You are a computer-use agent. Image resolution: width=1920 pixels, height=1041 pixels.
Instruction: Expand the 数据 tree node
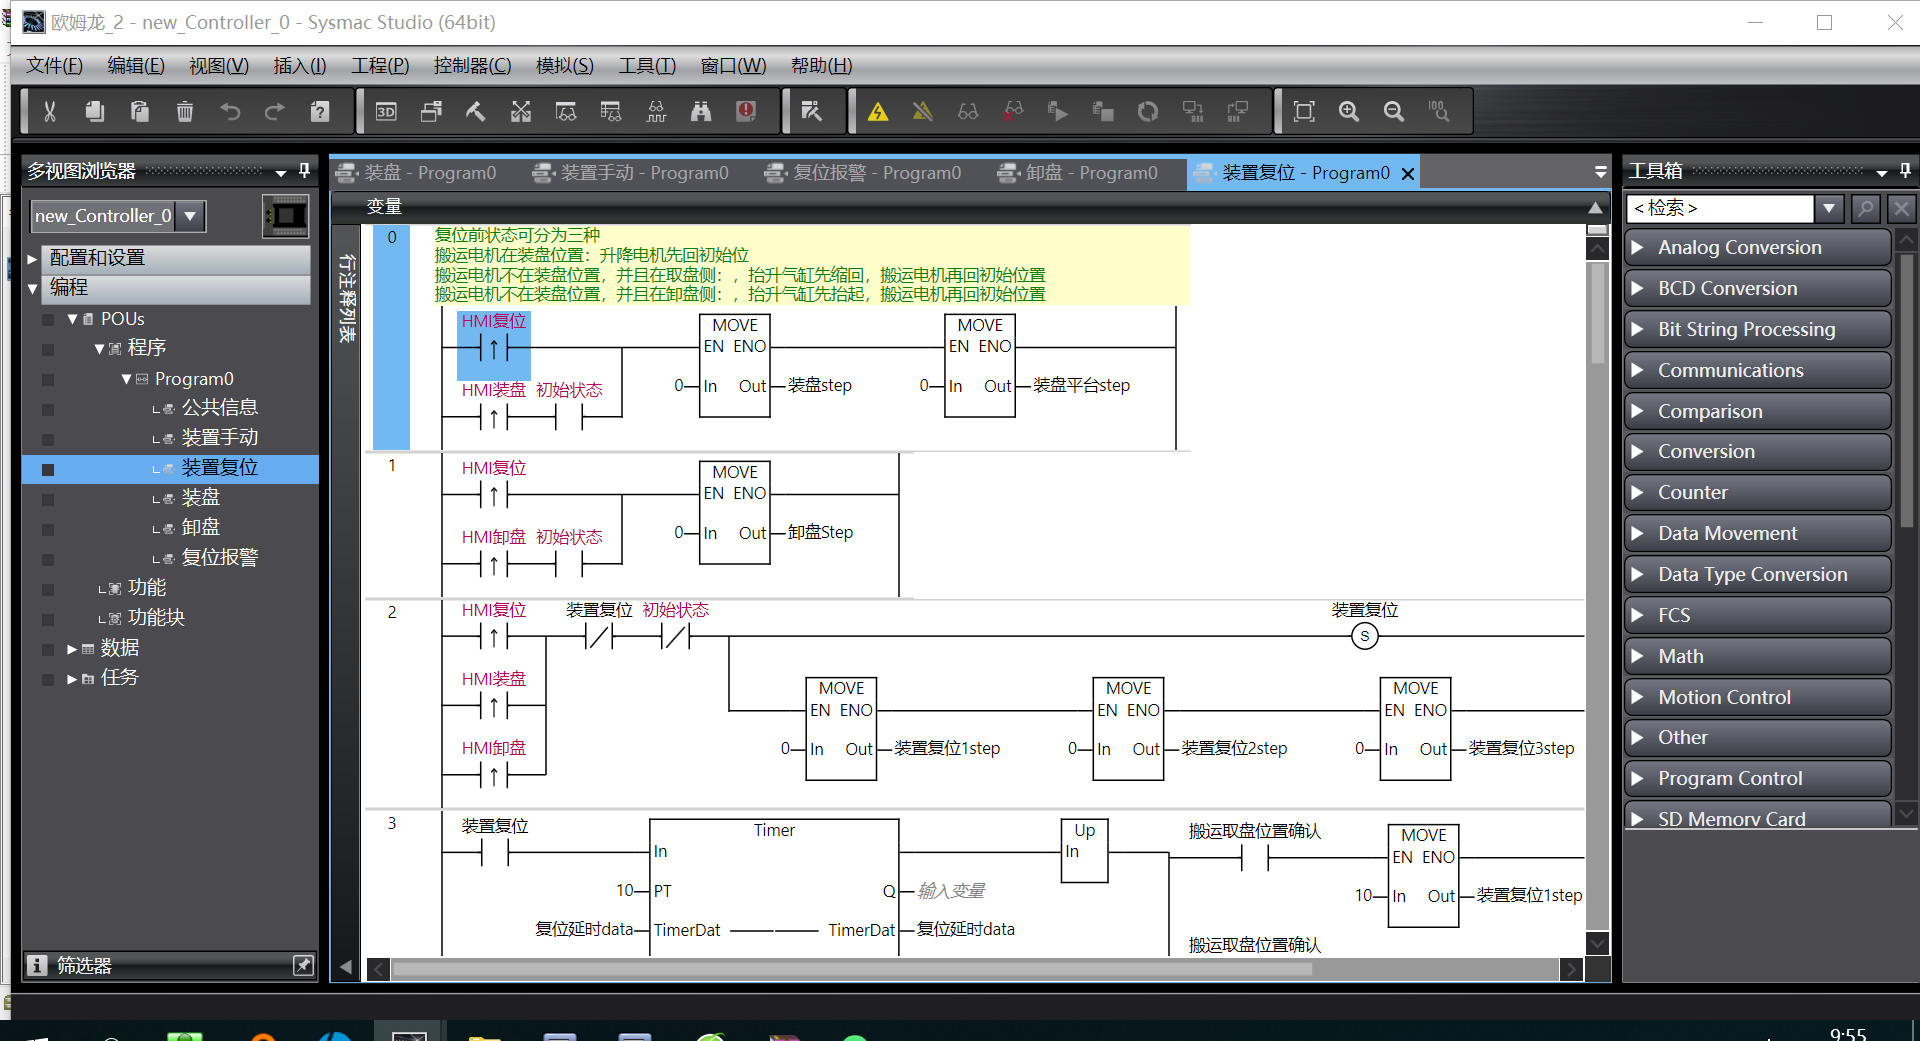pyautogui.click(x=72, y=649)
